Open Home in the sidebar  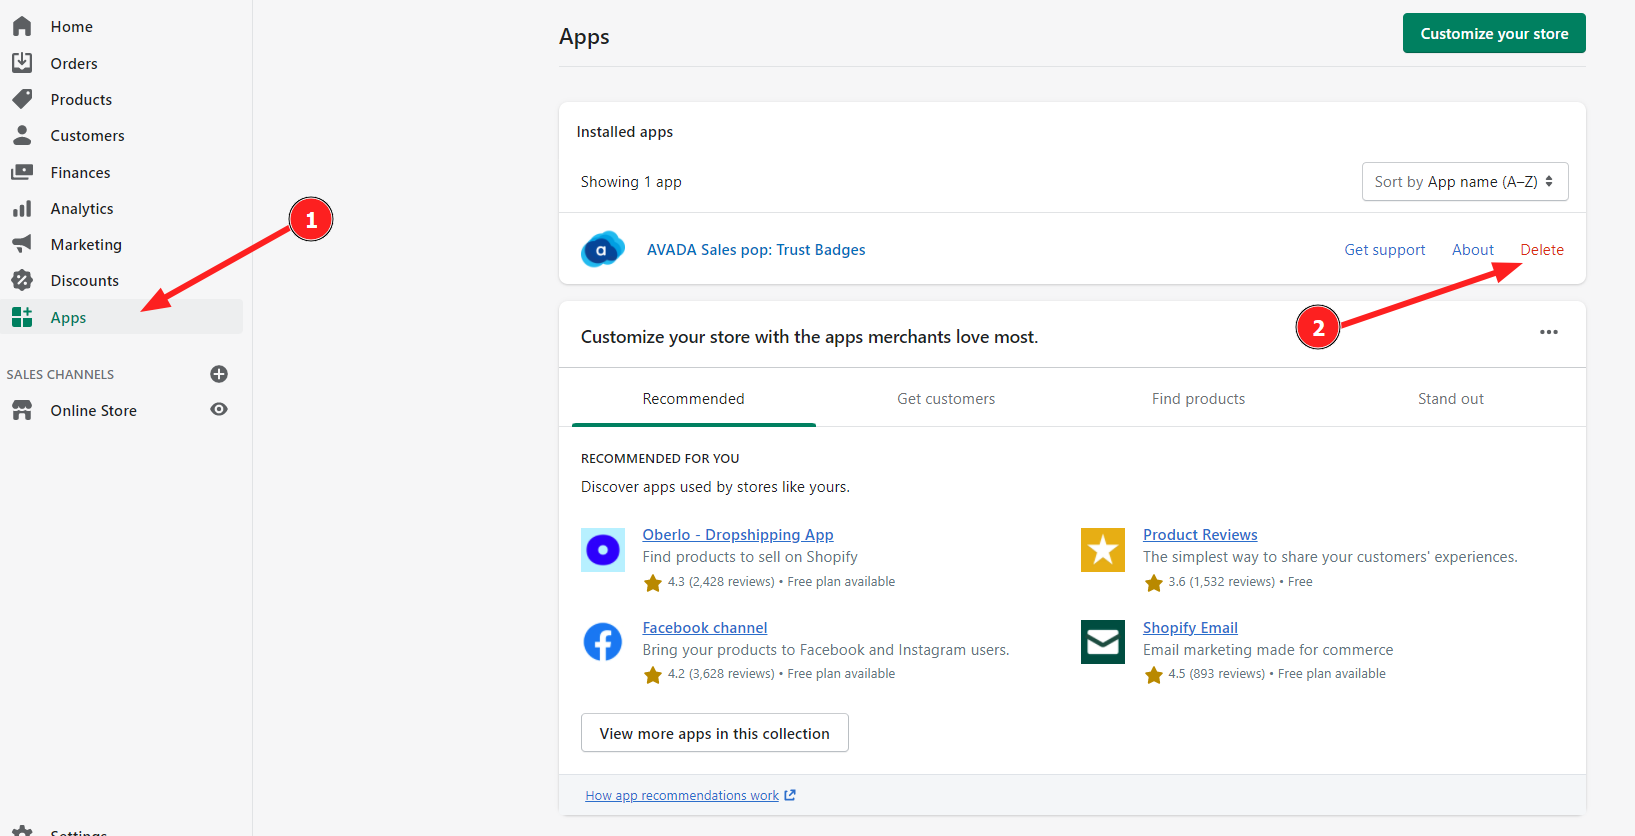[x=72, y=27]
